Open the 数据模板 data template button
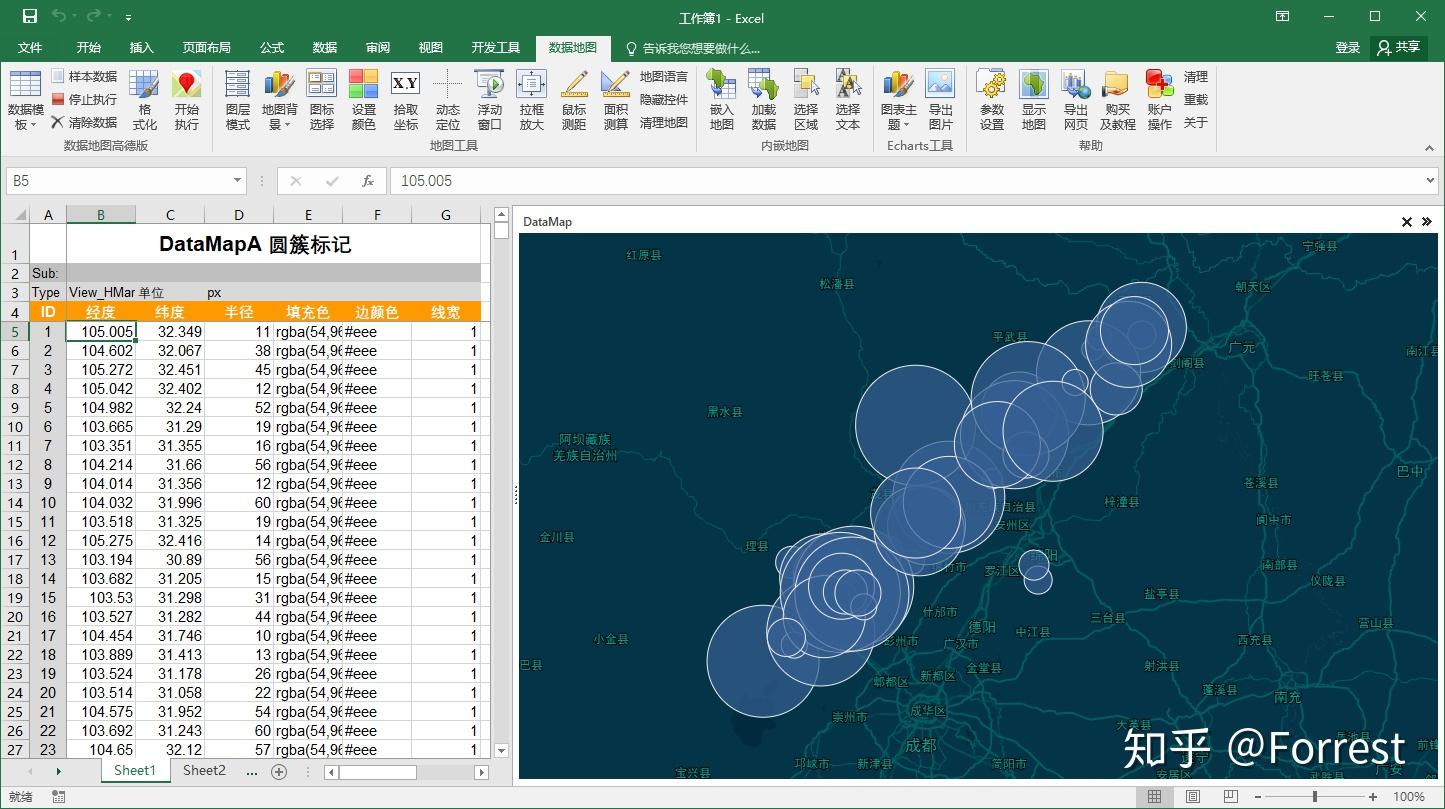The width and height of the screenshot is (1445, 809). click(25, 100)
